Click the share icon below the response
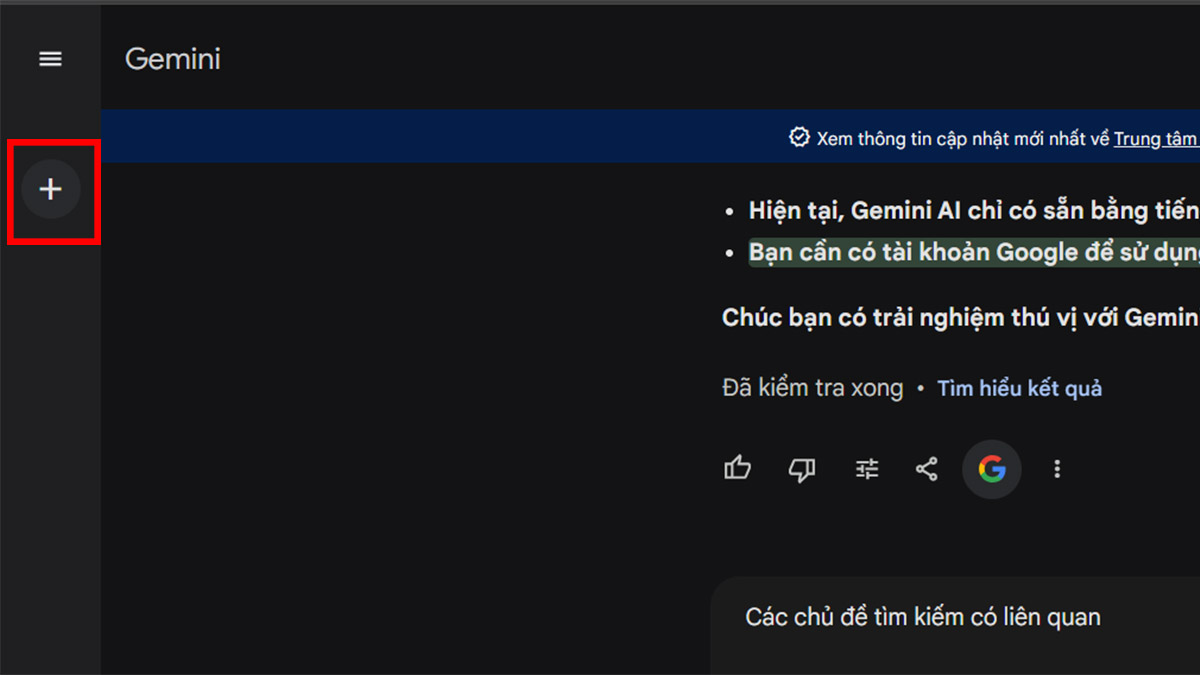Image resolution: width=1200 pixels, height=675 pixels. (x=926, y=468)
